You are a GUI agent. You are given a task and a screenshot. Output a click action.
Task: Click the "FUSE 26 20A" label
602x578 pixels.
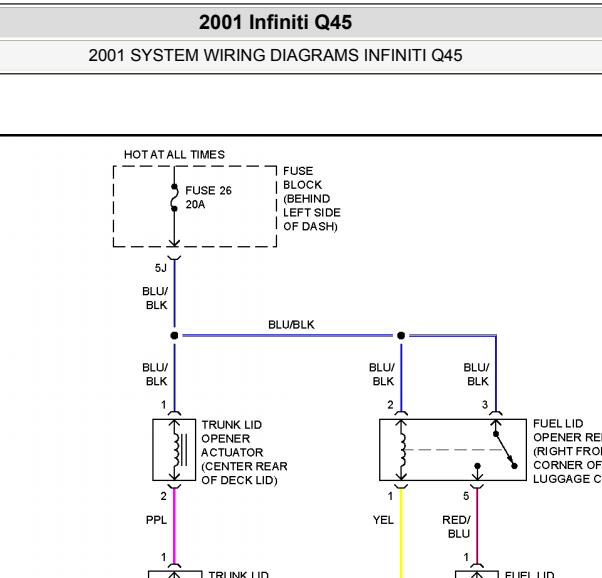[x=208, y=197]
